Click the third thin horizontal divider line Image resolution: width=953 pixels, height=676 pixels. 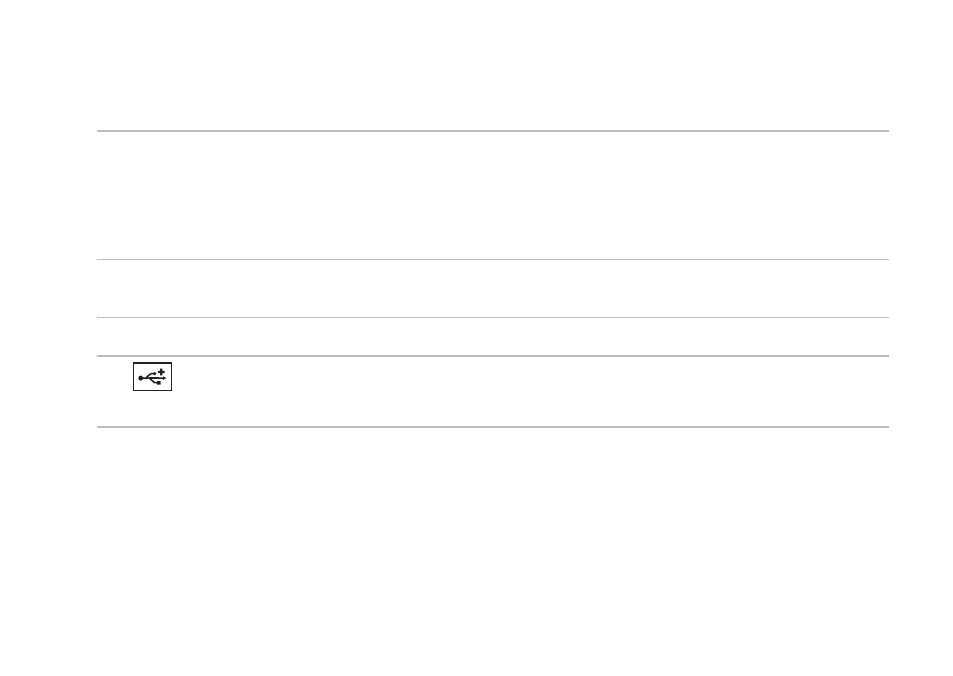(x=493, y=317)
